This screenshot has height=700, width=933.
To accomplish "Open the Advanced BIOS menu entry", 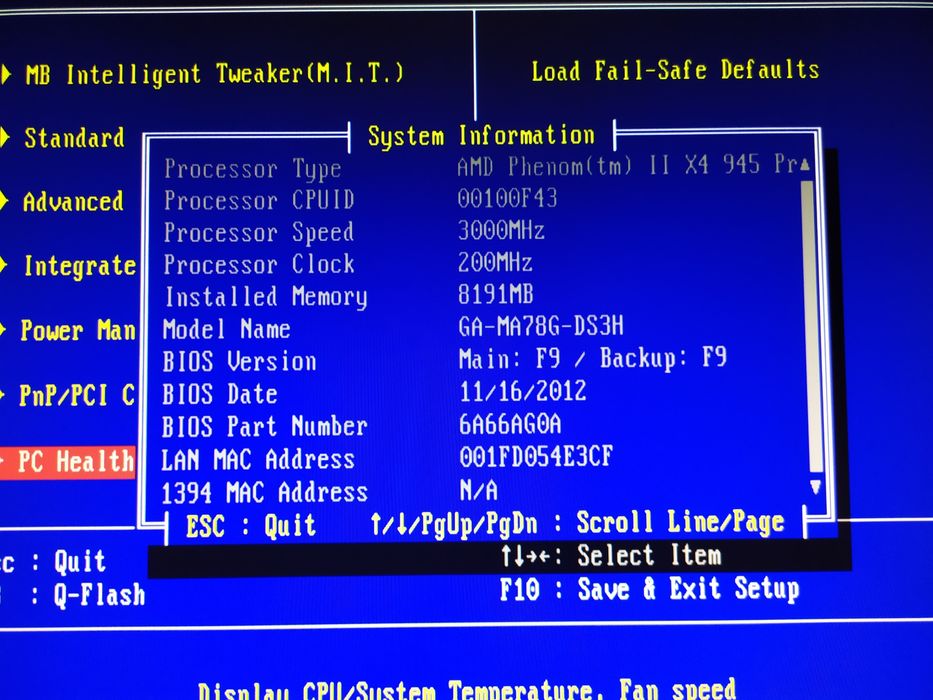I will (x=73, y=201).
